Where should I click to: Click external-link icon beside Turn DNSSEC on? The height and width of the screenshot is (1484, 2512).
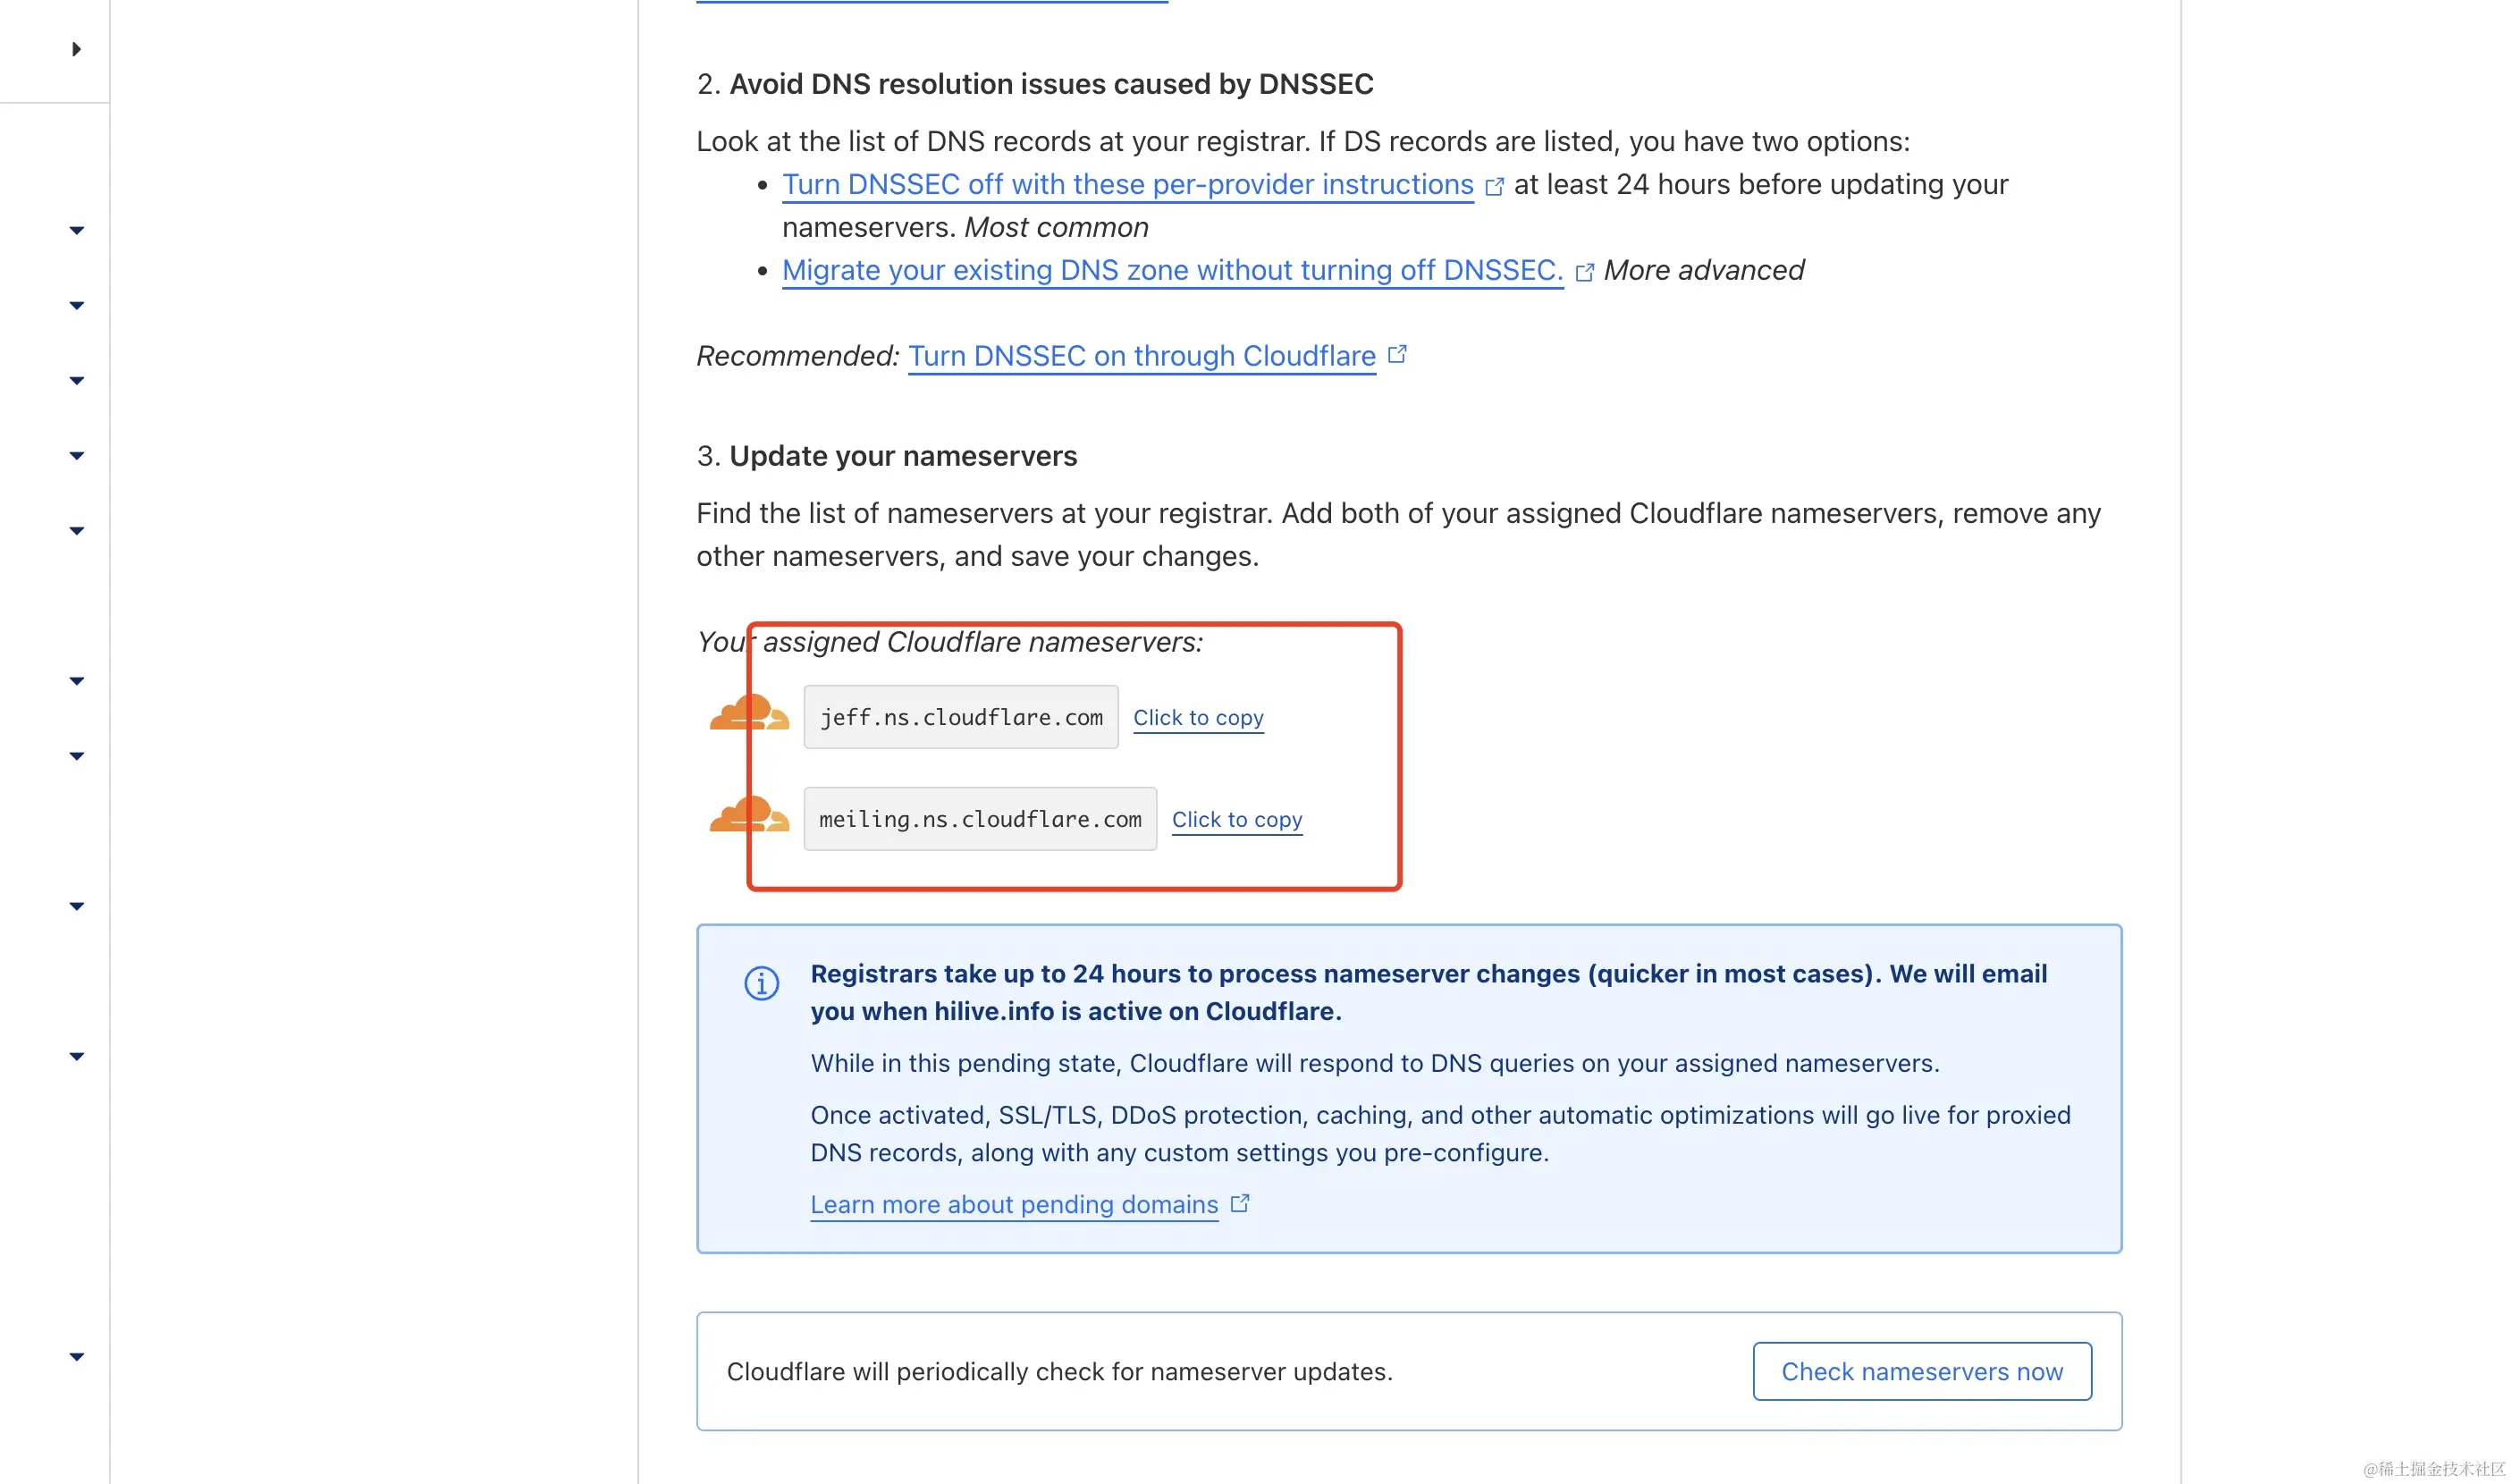point(1397,355)
